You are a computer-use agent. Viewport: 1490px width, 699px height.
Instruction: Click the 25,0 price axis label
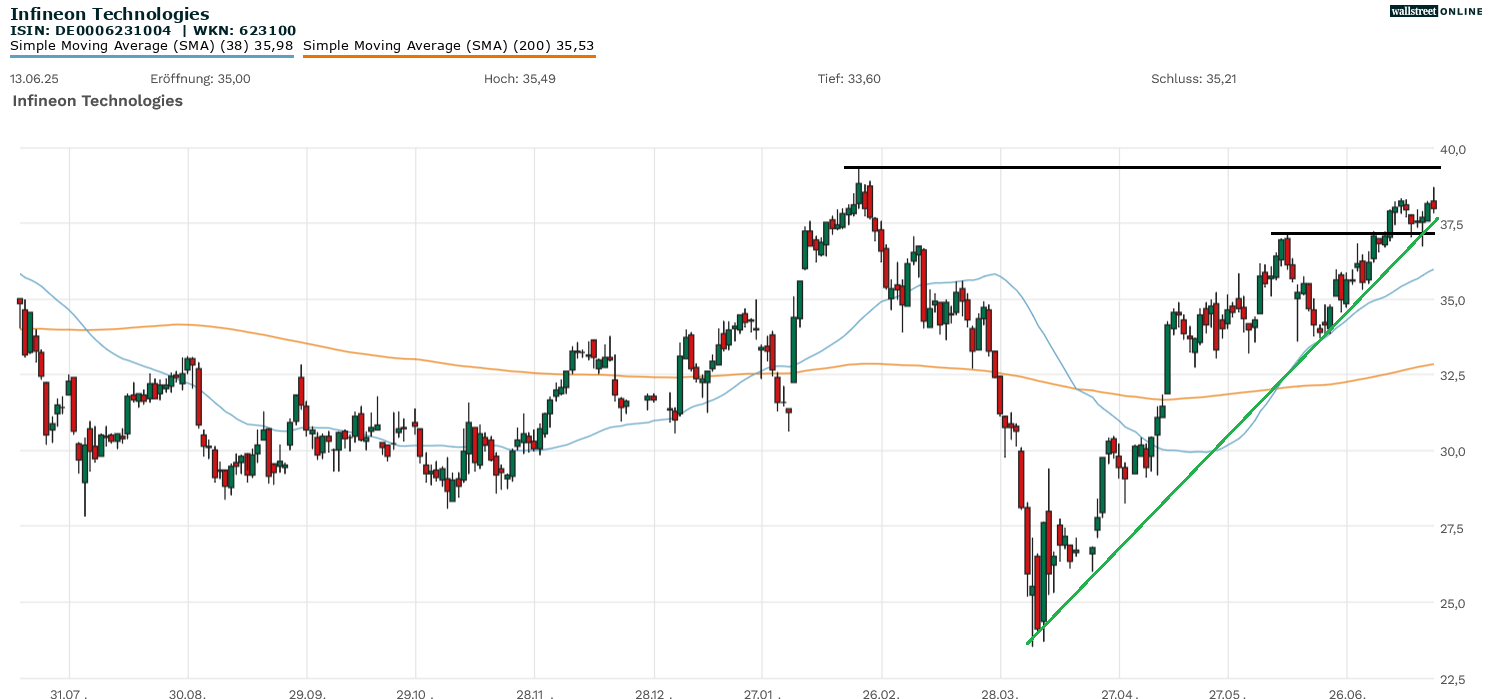tap(1454, 603)
